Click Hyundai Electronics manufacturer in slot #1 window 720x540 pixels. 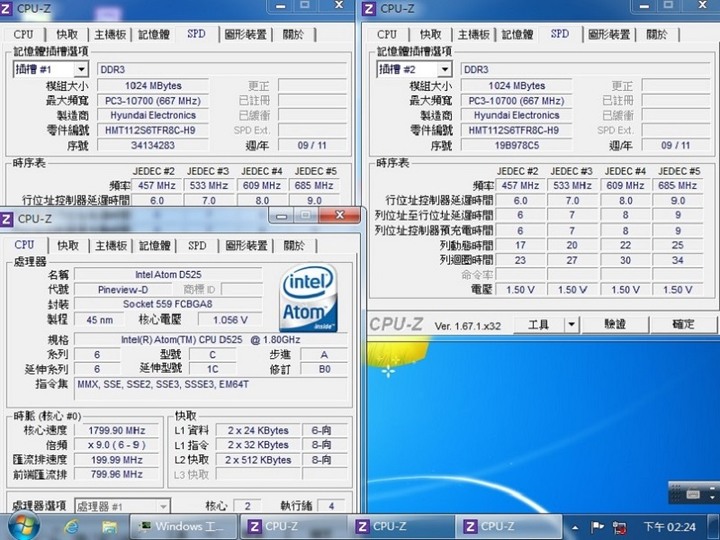[153, 115]
